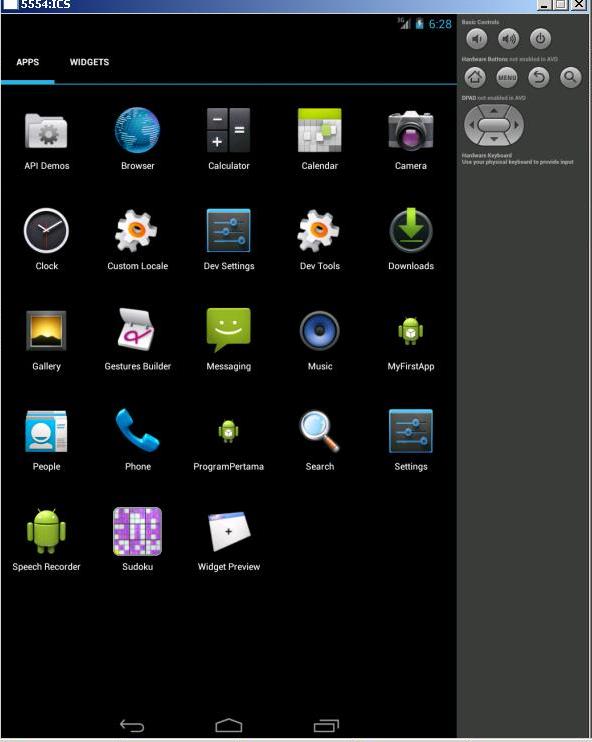Viewport: 592px width, 742px height.
Task: Open Dev Settings
Action: tap(229, 239)
